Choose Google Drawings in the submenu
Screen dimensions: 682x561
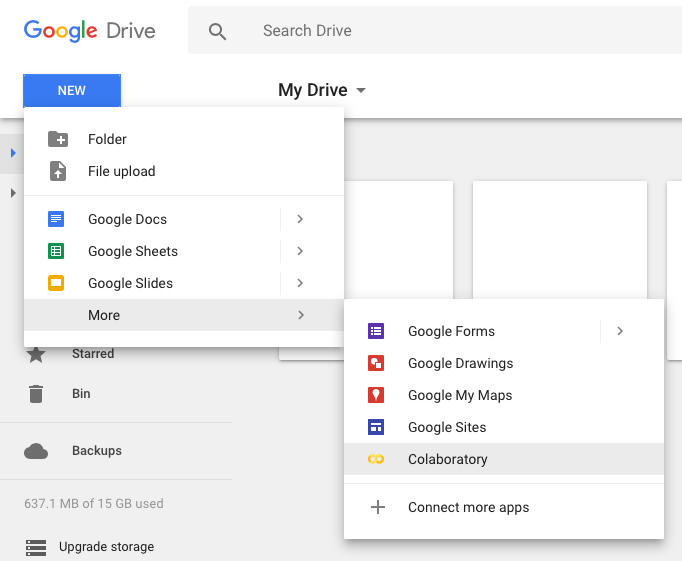click(x=504, y=363)
